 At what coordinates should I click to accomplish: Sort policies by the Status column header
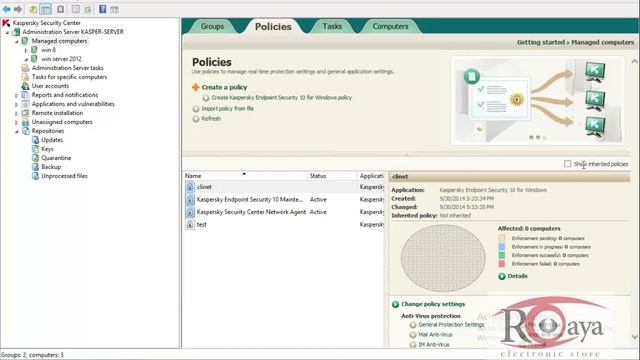[x=332, y=176]
